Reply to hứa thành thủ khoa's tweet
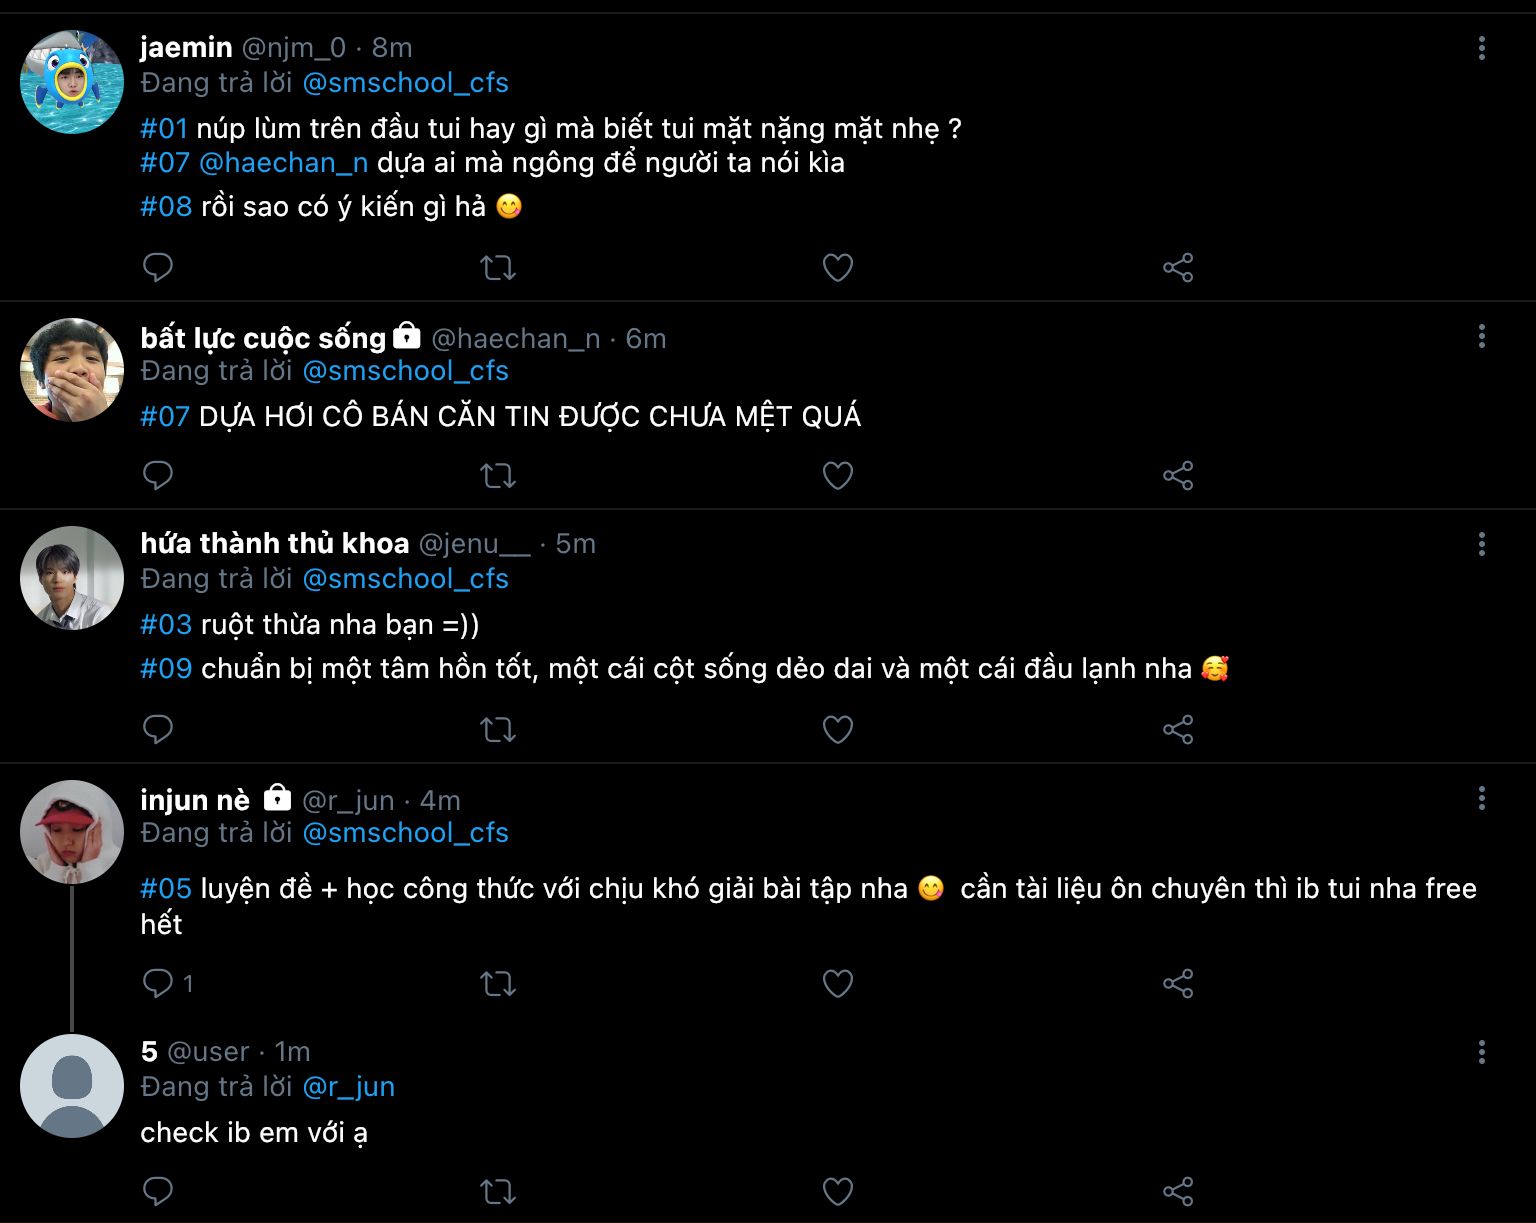Viewport: 1536px width, 1223px height. [158, 729]
